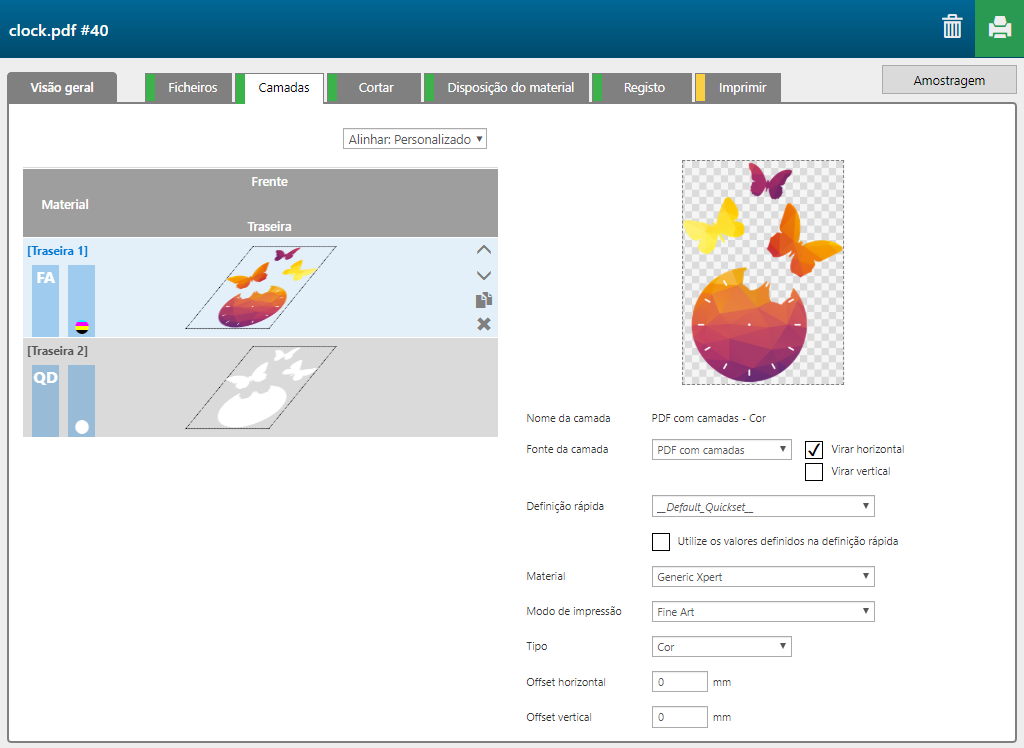Image resolution: width=1024 pixels, height=748 pixels.
Task: Click the white dot icon in Traseira 2
Action: 82,427
